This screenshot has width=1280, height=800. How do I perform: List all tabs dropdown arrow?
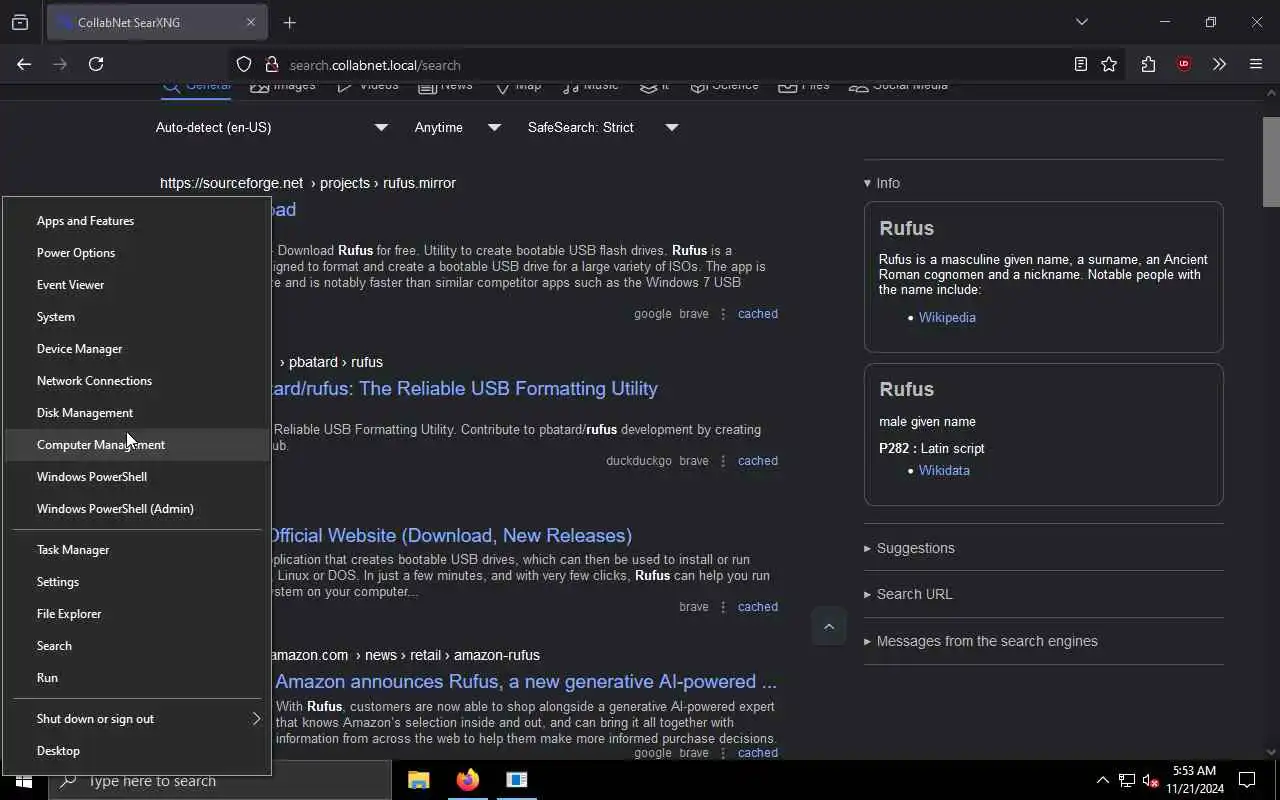(1081, 22)
